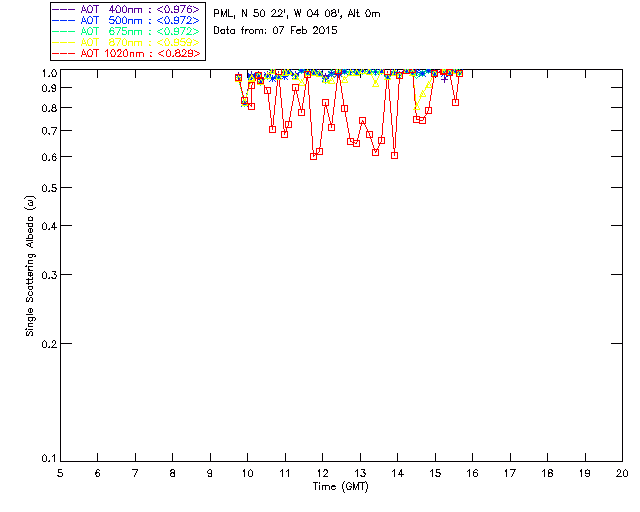This screenshot has width=640, height=512.
Task: Click the AOT 500nm legend entry
Action: pos(126,20)
